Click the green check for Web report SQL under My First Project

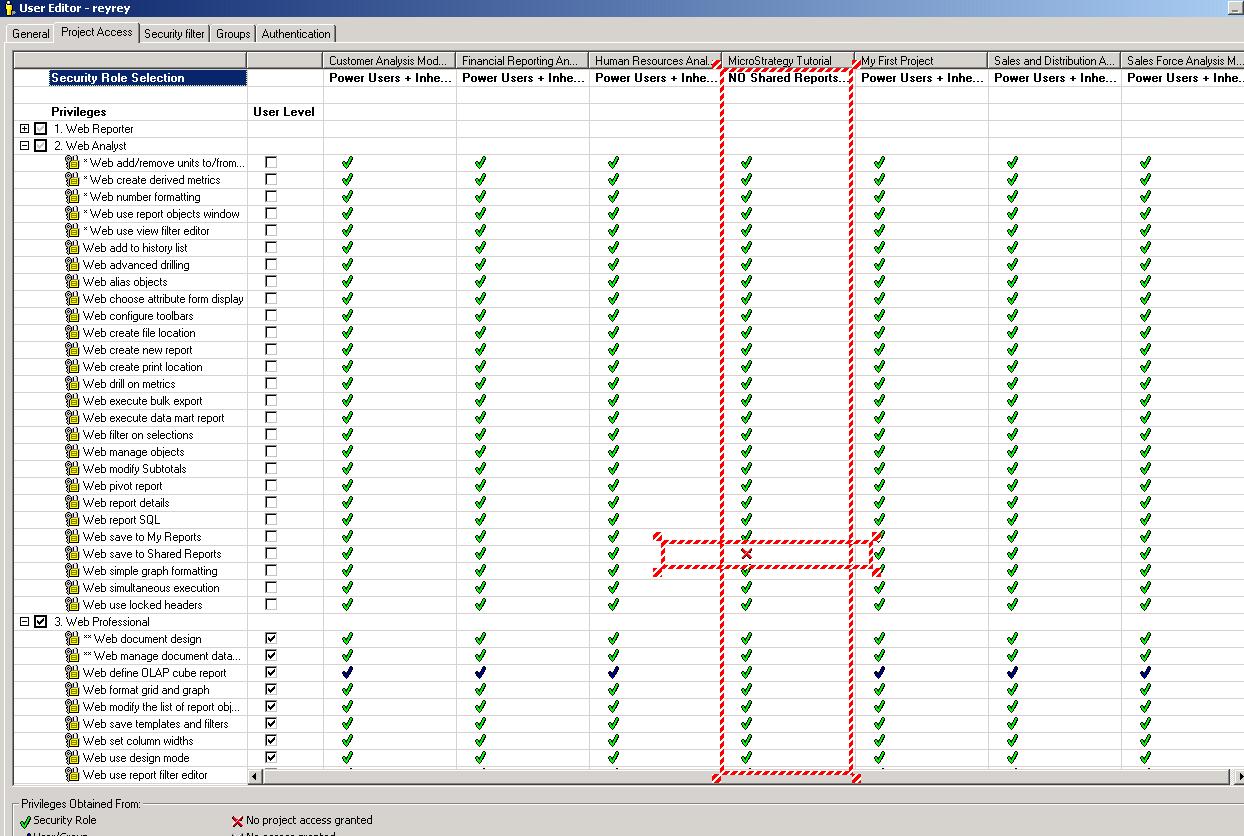877,519
